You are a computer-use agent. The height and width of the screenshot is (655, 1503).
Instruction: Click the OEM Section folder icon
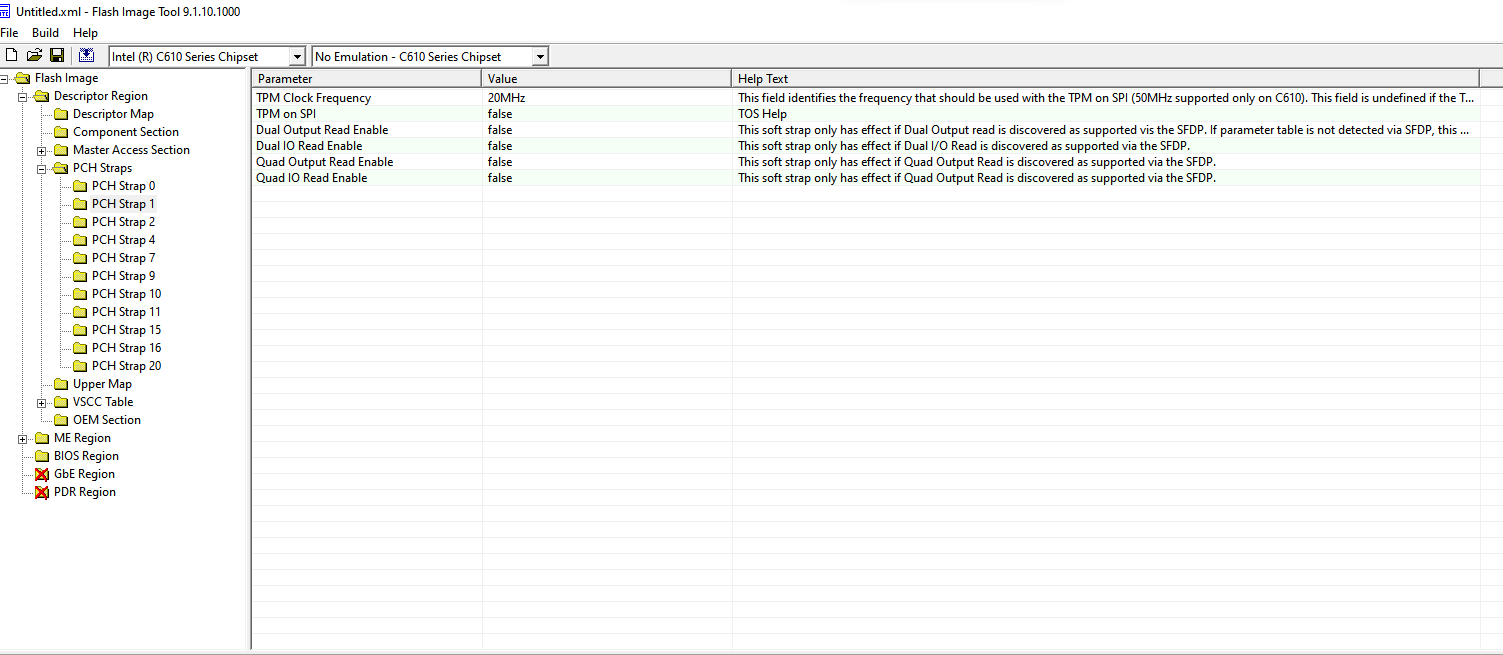pyautogui.click(x=61, y=420)
